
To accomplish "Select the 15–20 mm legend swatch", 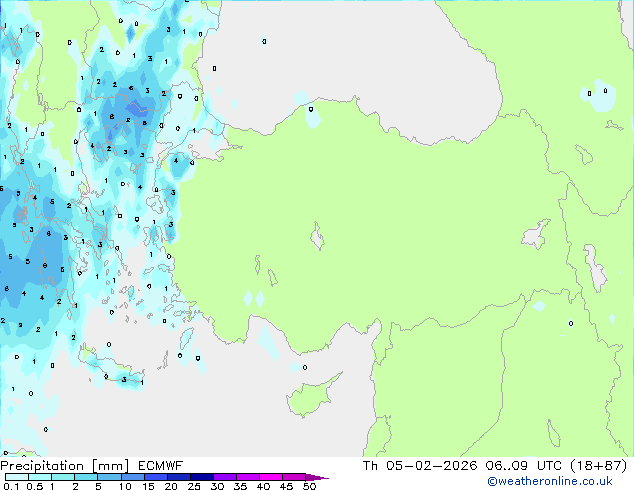I will click(155, 477).
